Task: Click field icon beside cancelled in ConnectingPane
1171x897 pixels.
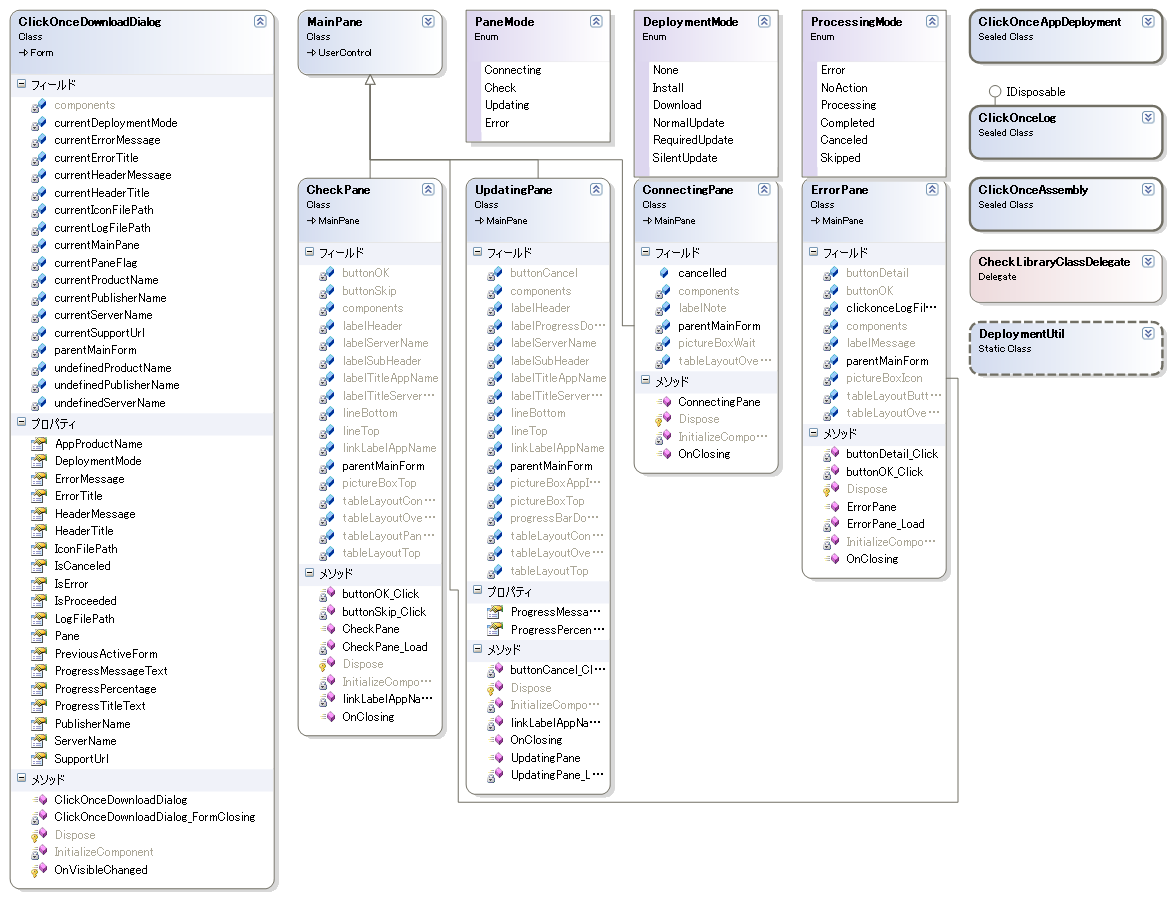Action: [663, 273]
